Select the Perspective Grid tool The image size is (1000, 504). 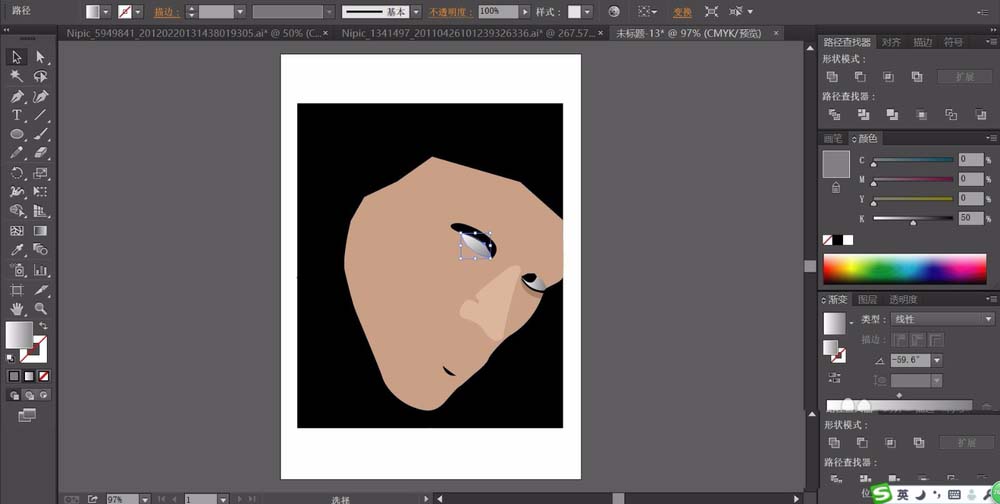pos(41,211)
